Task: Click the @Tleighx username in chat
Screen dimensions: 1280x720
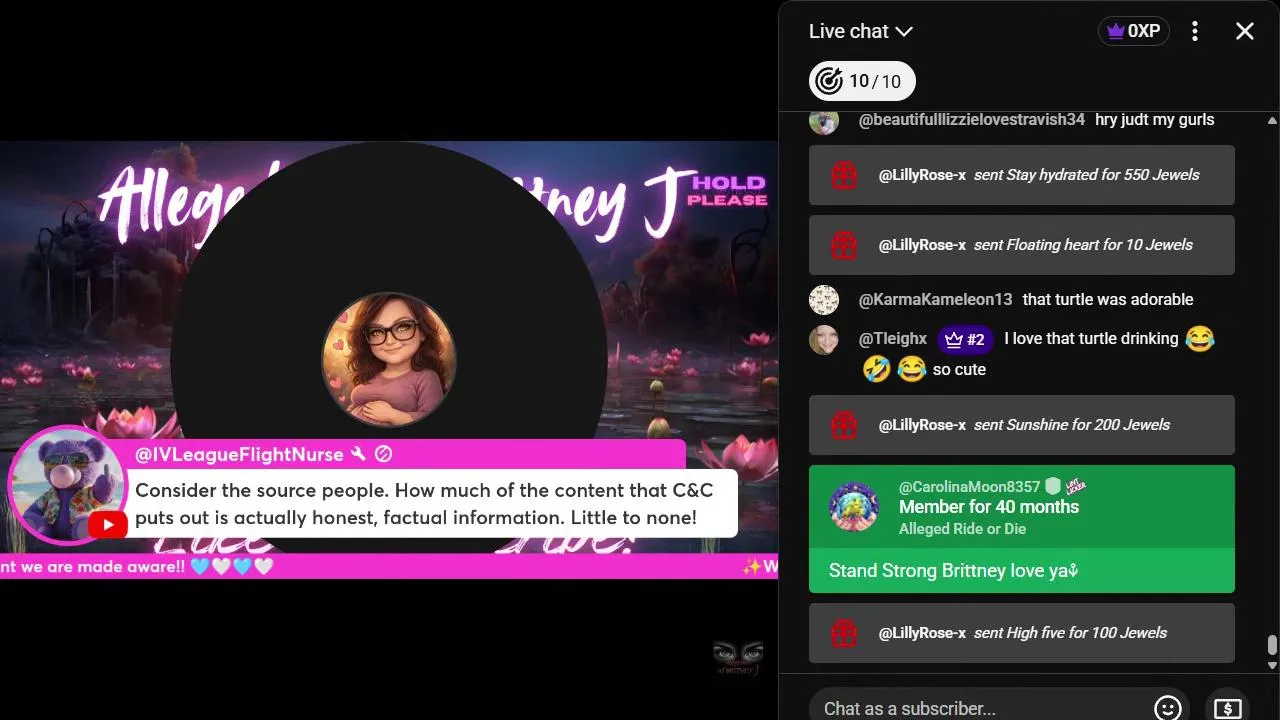Action: 893,339
